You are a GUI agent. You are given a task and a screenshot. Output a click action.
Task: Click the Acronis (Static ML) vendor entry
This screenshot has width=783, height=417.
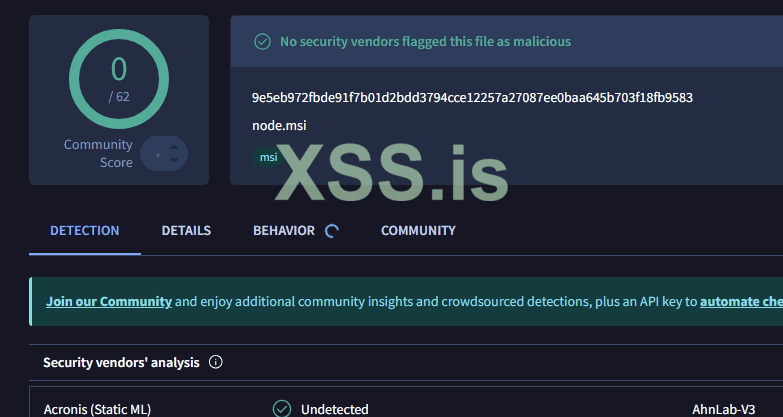[97, 409]
